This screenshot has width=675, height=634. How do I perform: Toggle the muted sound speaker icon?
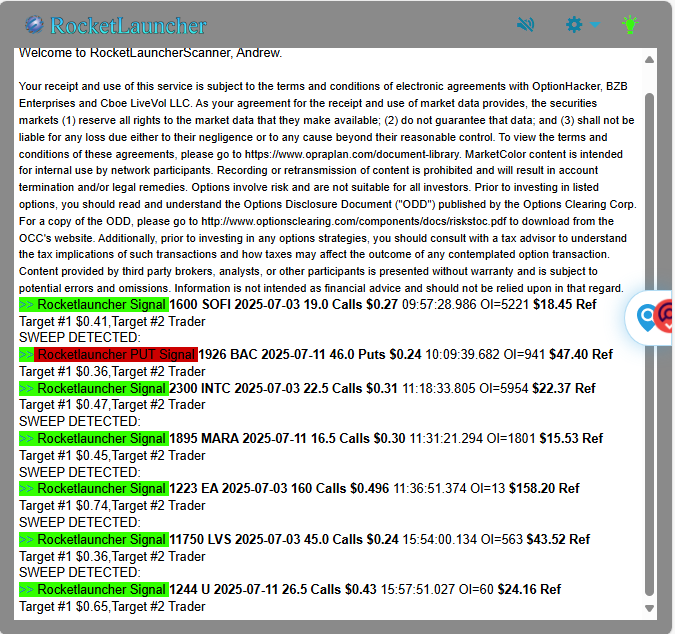click(526, 25)
